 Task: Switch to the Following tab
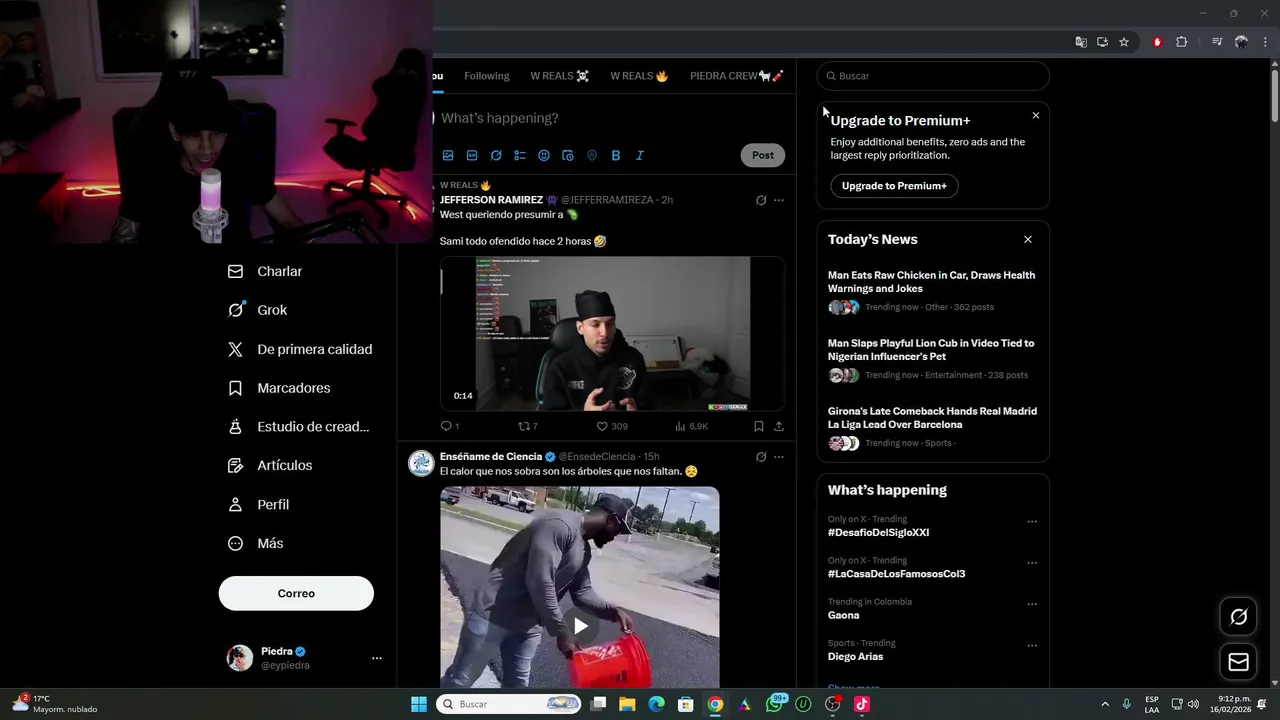point(487,76)
